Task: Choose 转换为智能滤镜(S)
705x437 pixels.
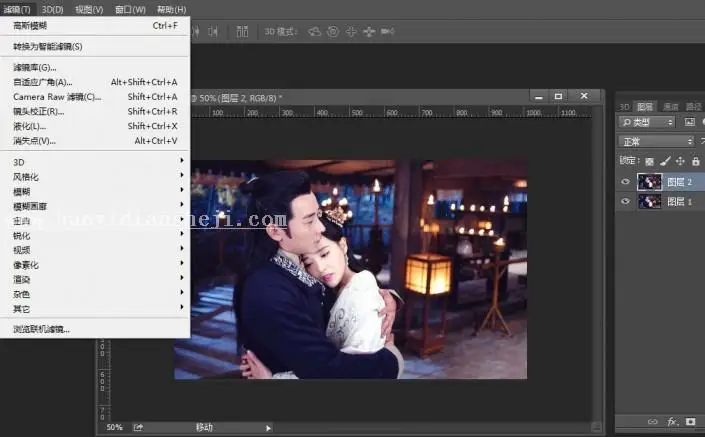Action: (95, 46)
